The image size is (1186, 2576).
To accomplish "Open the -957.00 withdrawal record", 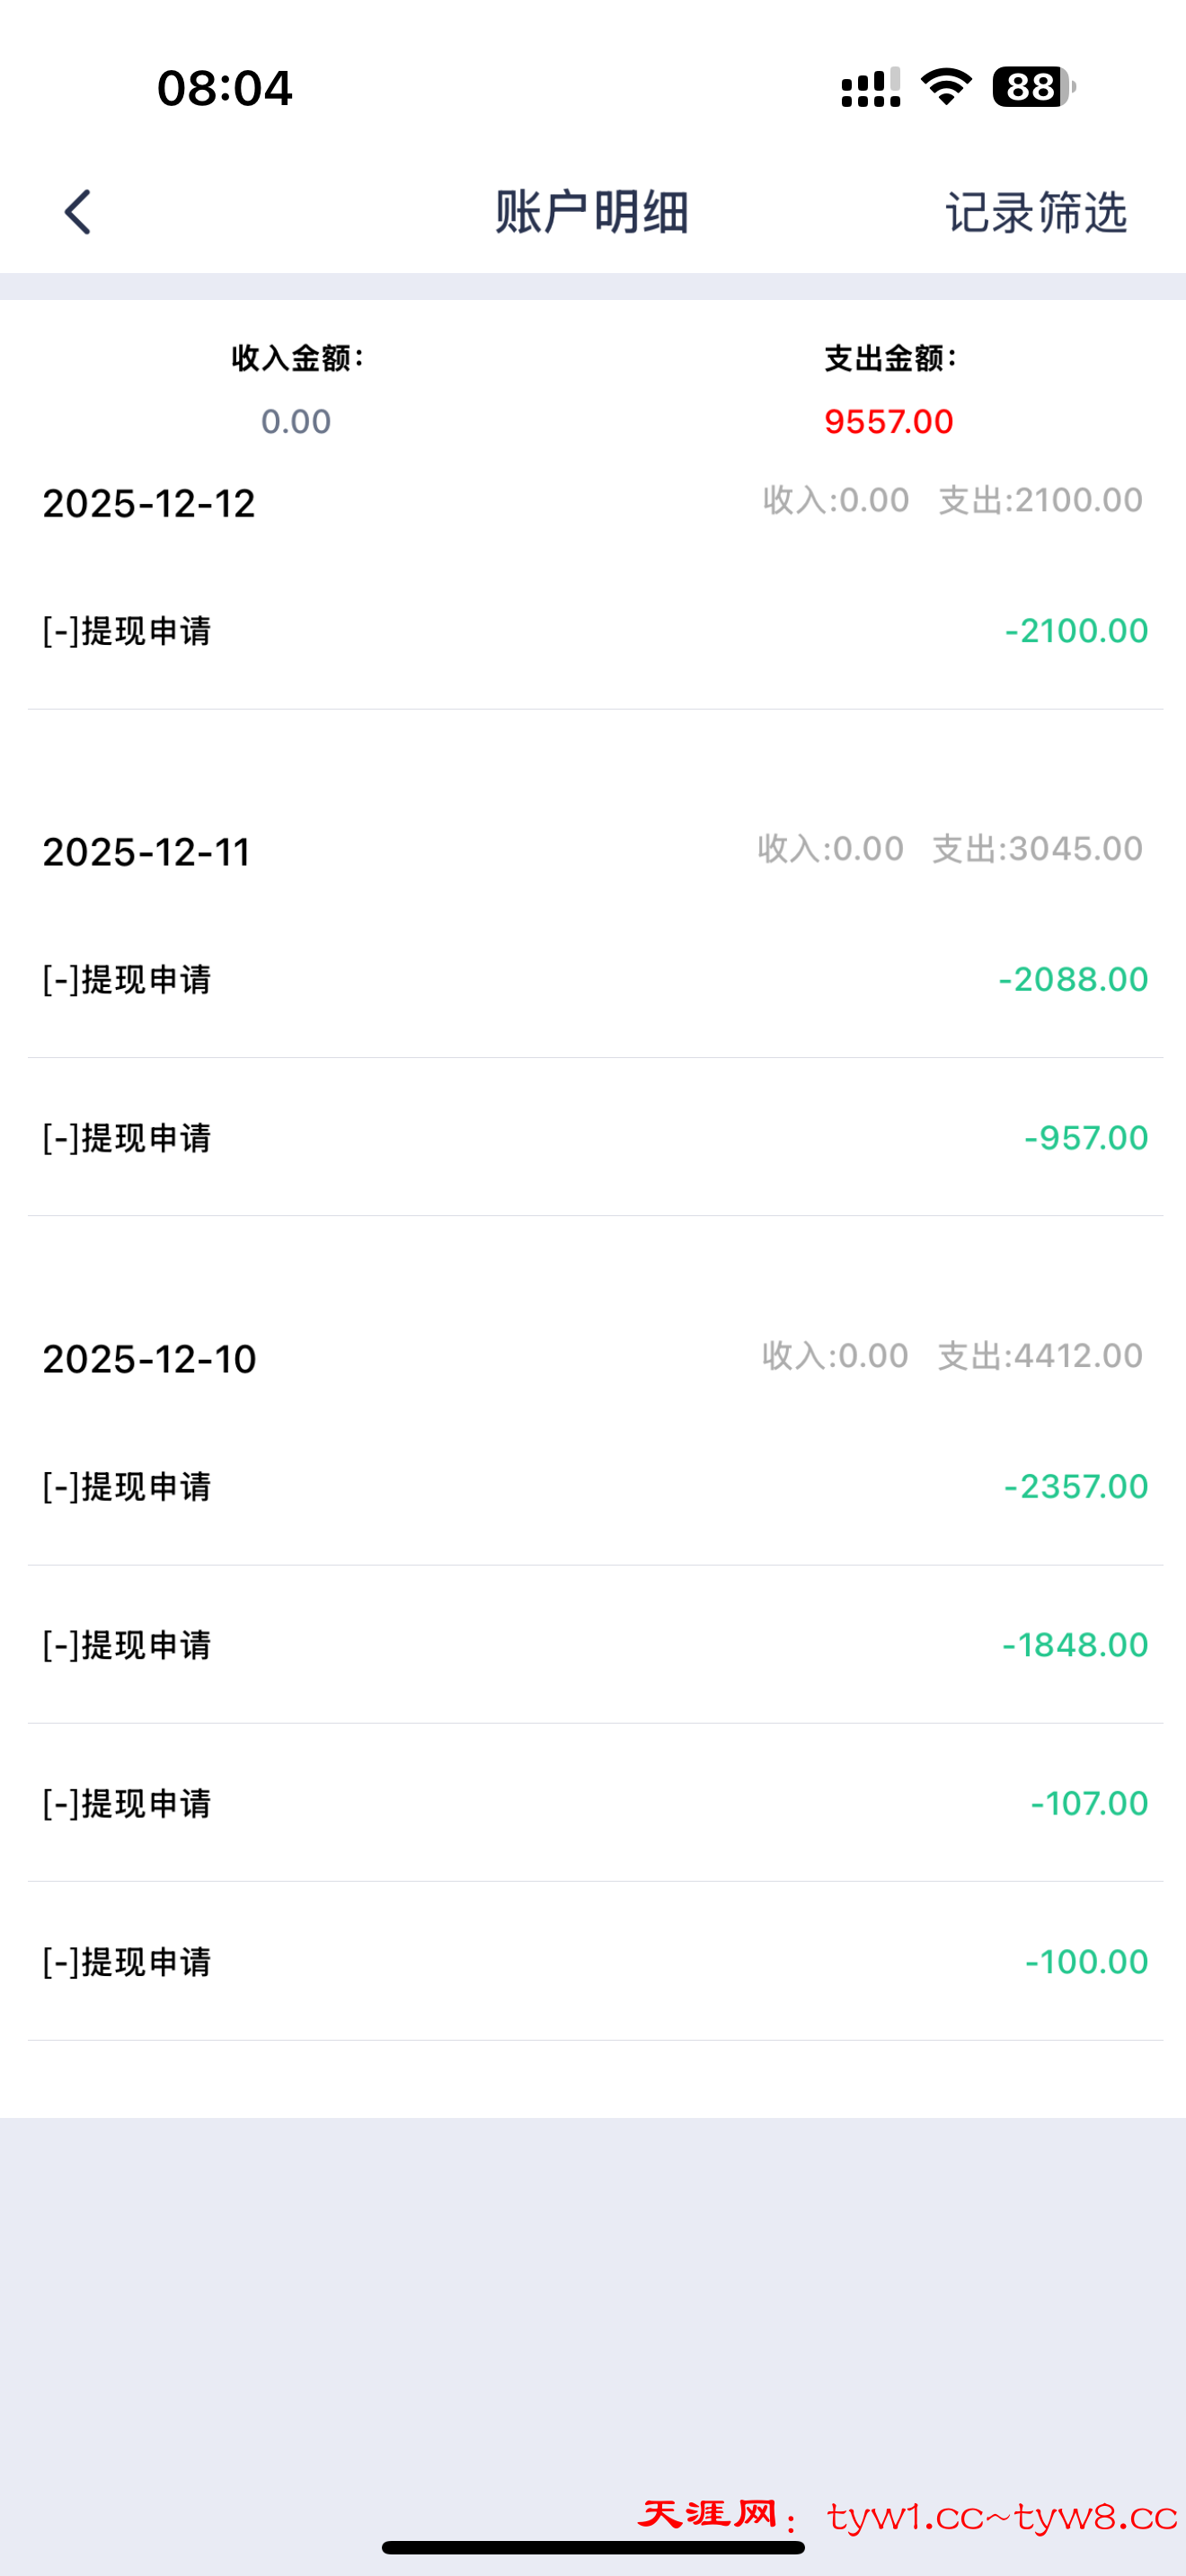I will (594, 1138).
